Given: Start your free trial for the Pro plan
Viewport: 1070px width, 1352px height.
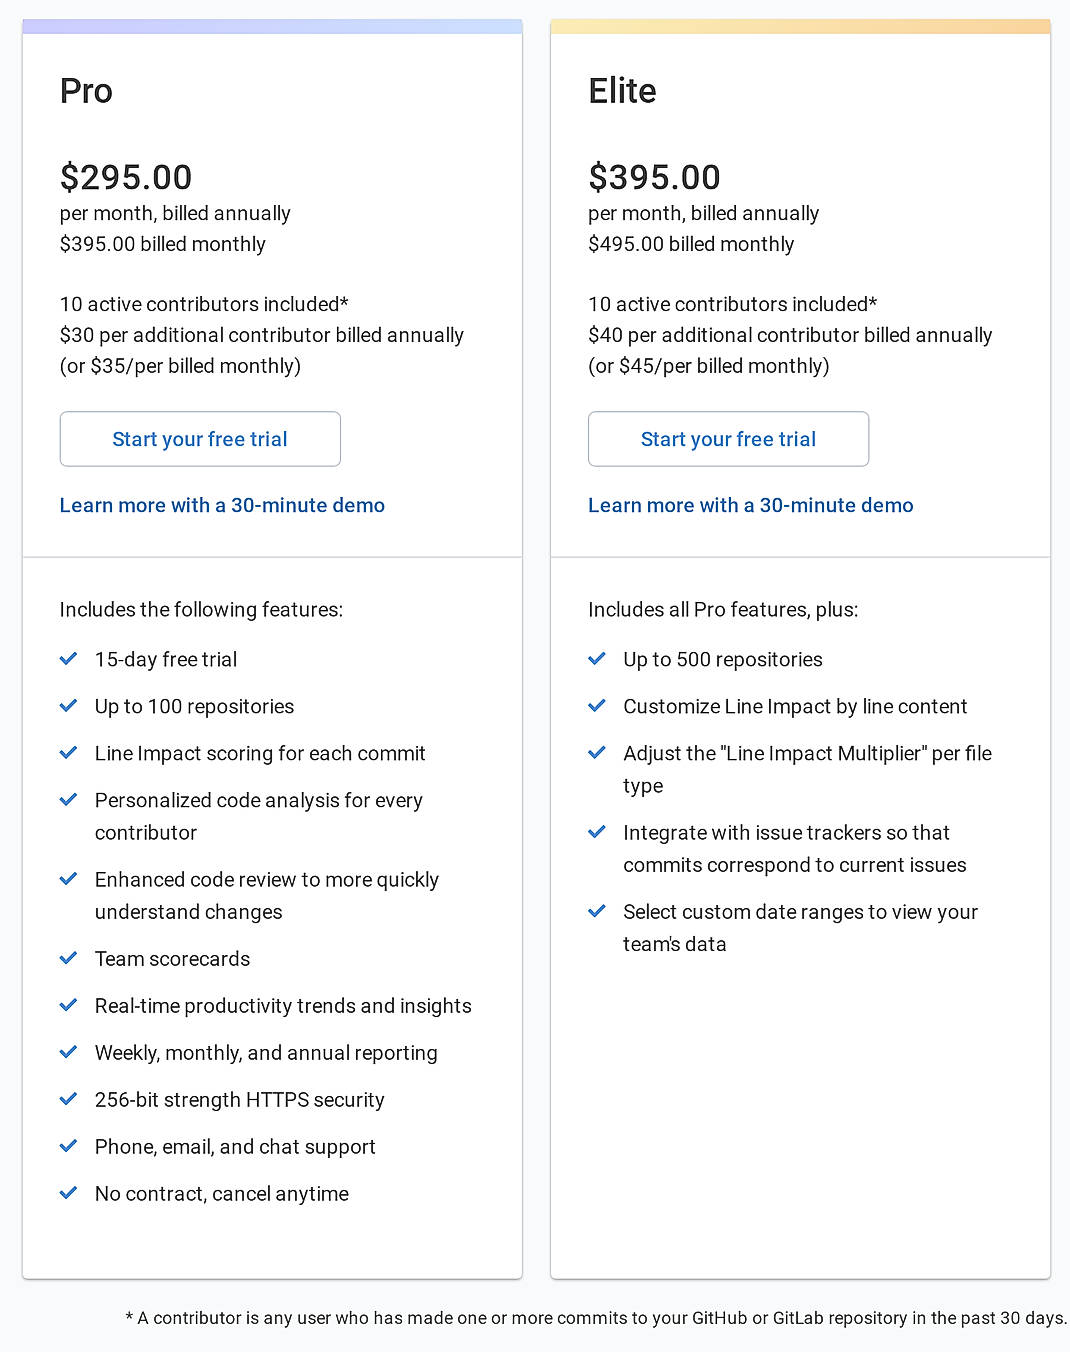Looking at the screenshot, I should click(x=200, y=439).
